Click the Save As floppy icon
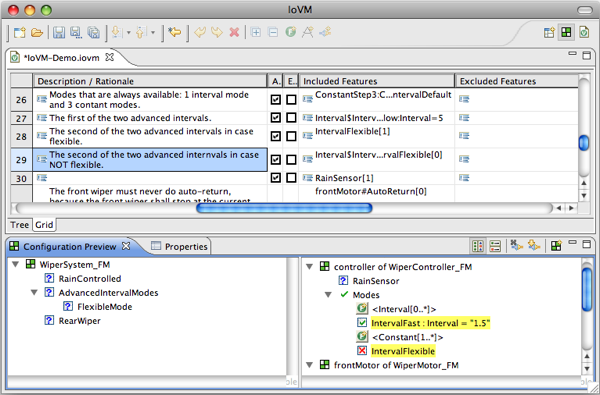Viewport: 600px width, 395px height. click(x=76, y=33)
